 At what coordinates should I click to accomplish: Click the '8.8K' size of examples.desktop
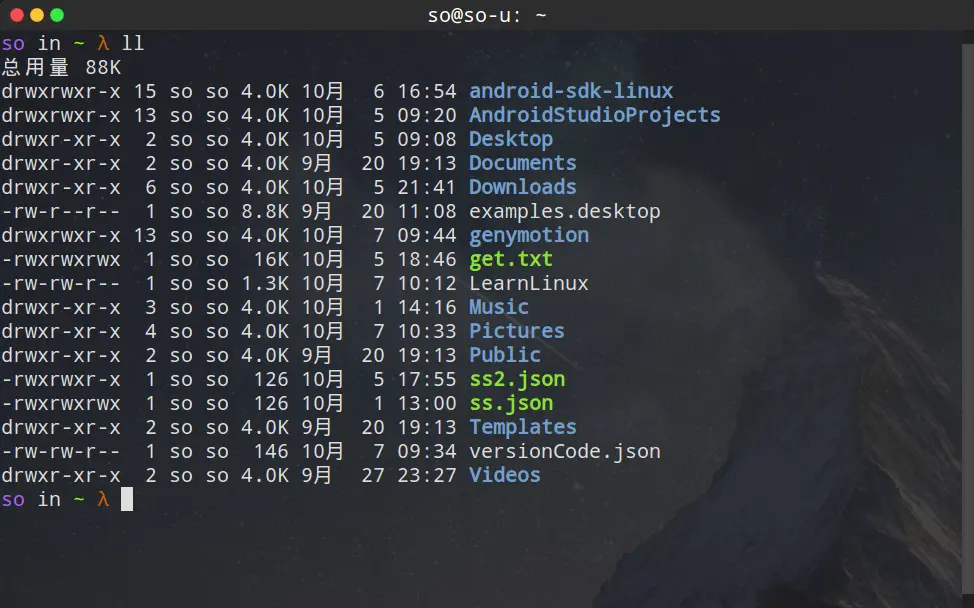coord(265,212)
